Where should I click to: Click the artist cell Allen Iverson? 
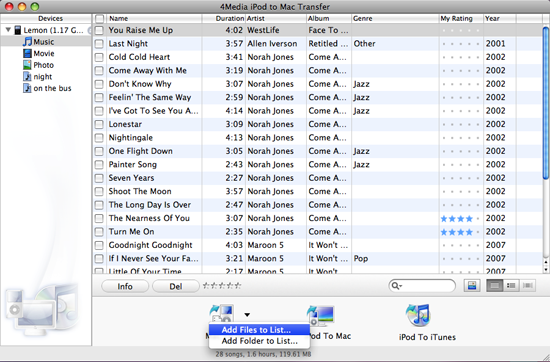272,43
